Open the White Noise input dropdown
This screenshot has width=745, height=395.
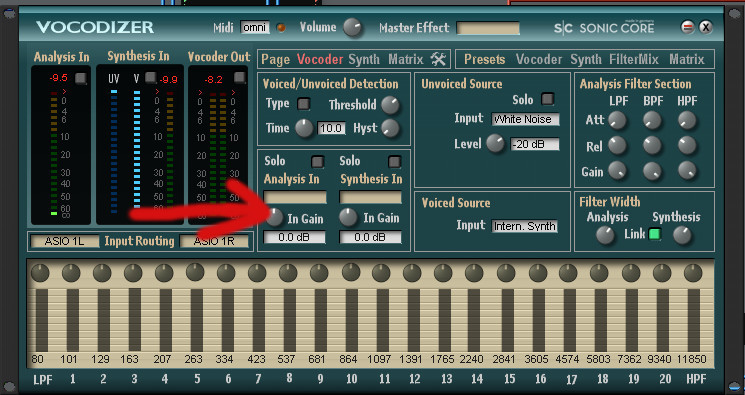[x=525, y=119]
